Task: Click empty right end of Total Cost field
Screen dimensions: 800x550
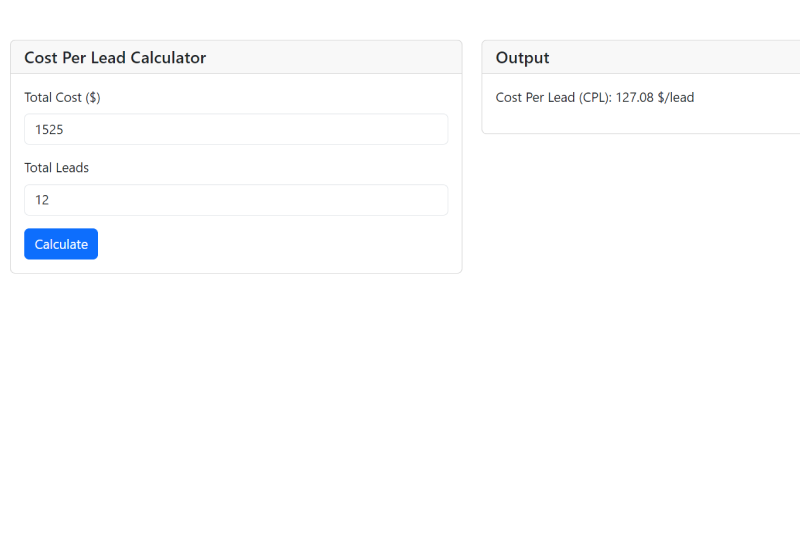Action: 420,129
